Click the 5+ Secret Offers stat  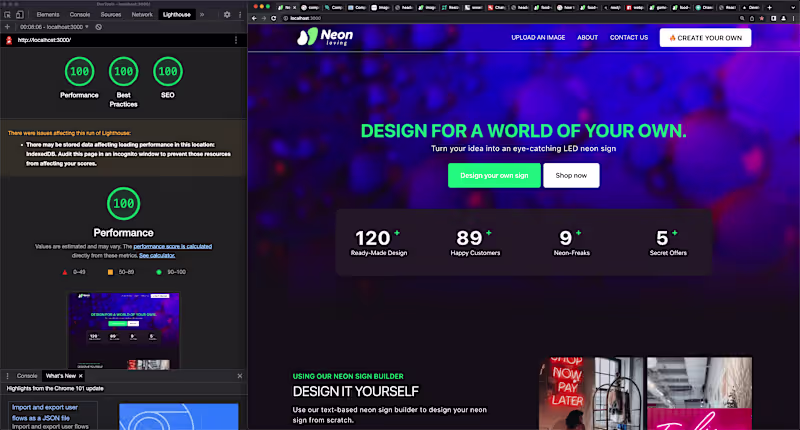(668, 242)
